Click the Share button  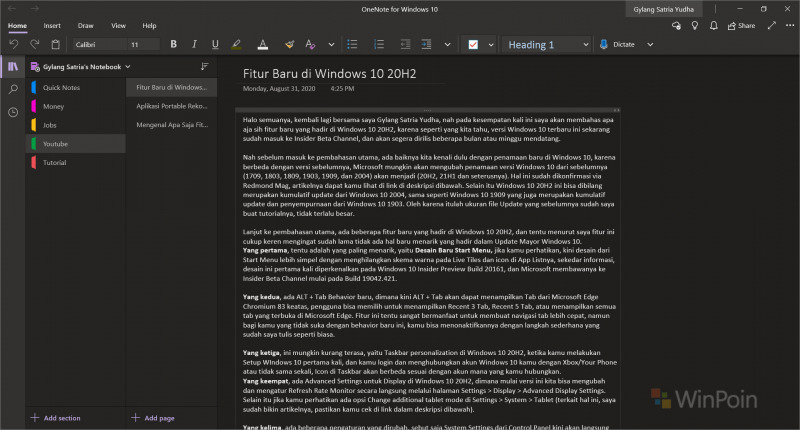[x=741, y=26]
